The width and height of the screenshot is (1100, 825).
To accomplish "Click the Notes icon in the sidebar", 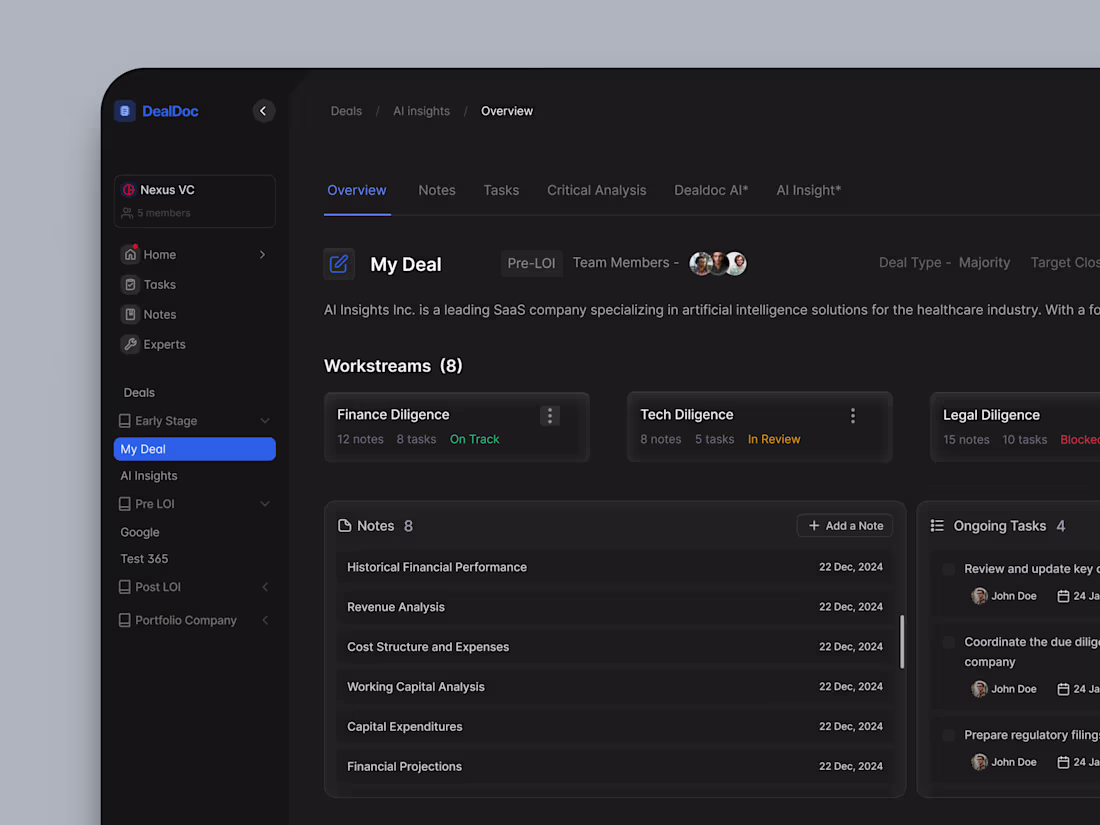I will click(129, 314).
